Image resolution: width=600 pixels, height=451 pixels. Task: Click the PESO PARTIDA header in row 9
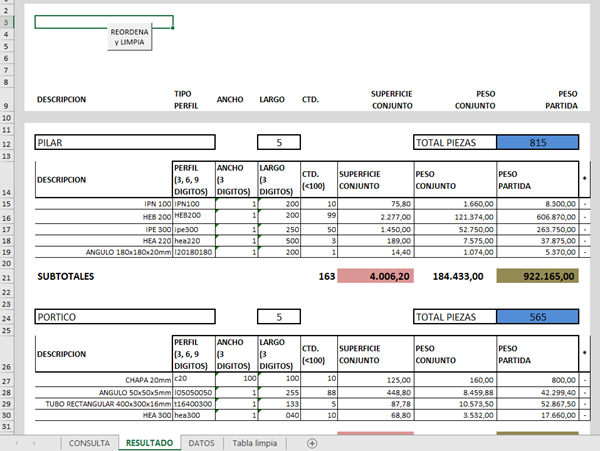[x=561, y=99]
